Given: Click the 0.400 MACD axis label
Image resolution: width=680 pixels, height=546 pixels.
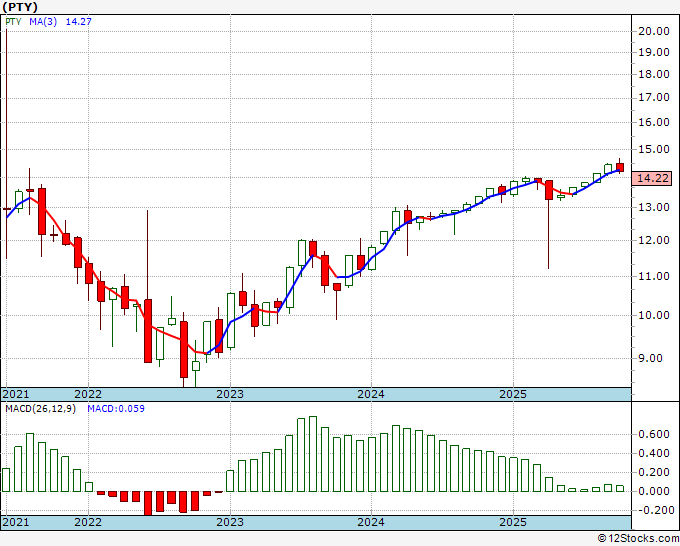Looking at the screenshot, I should tap(654, 454).
